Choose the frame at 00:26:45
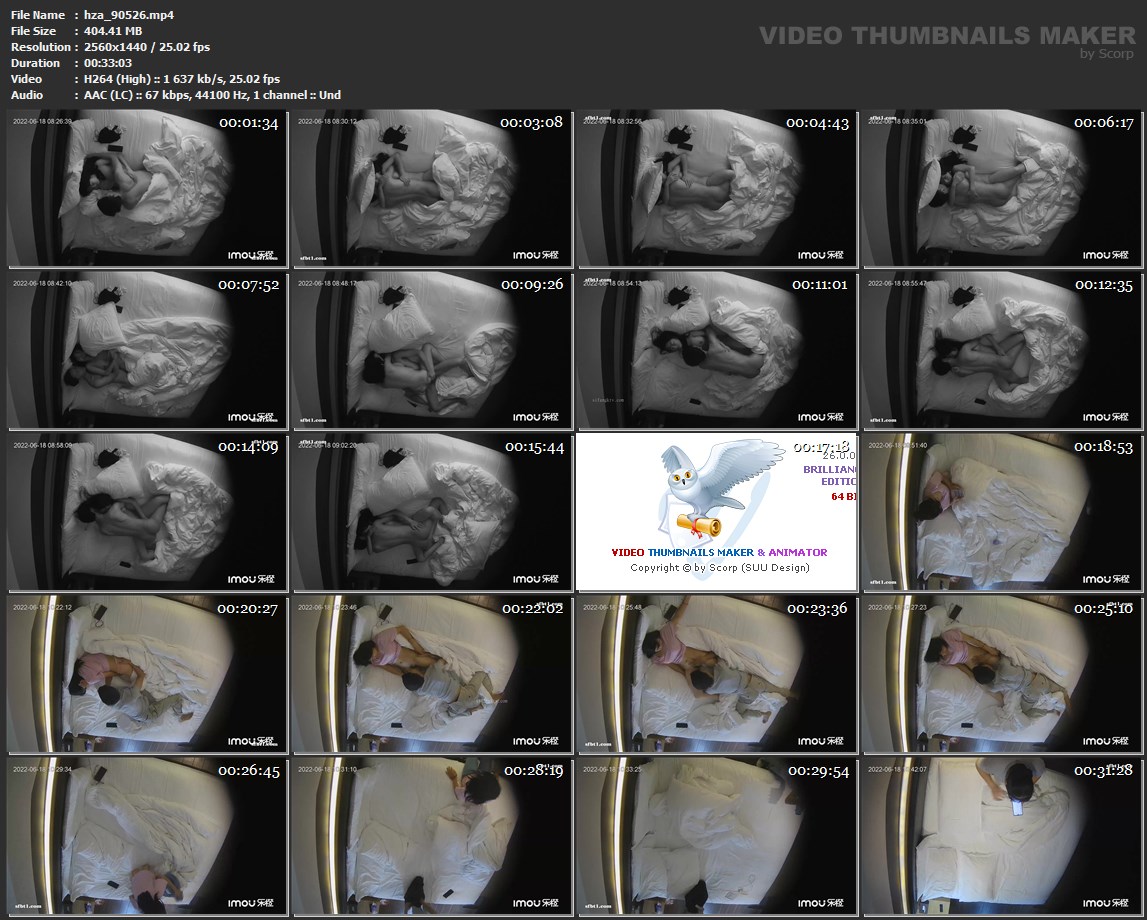The width and height of the screenshot is (1147, 920). (x=147, y=837)
